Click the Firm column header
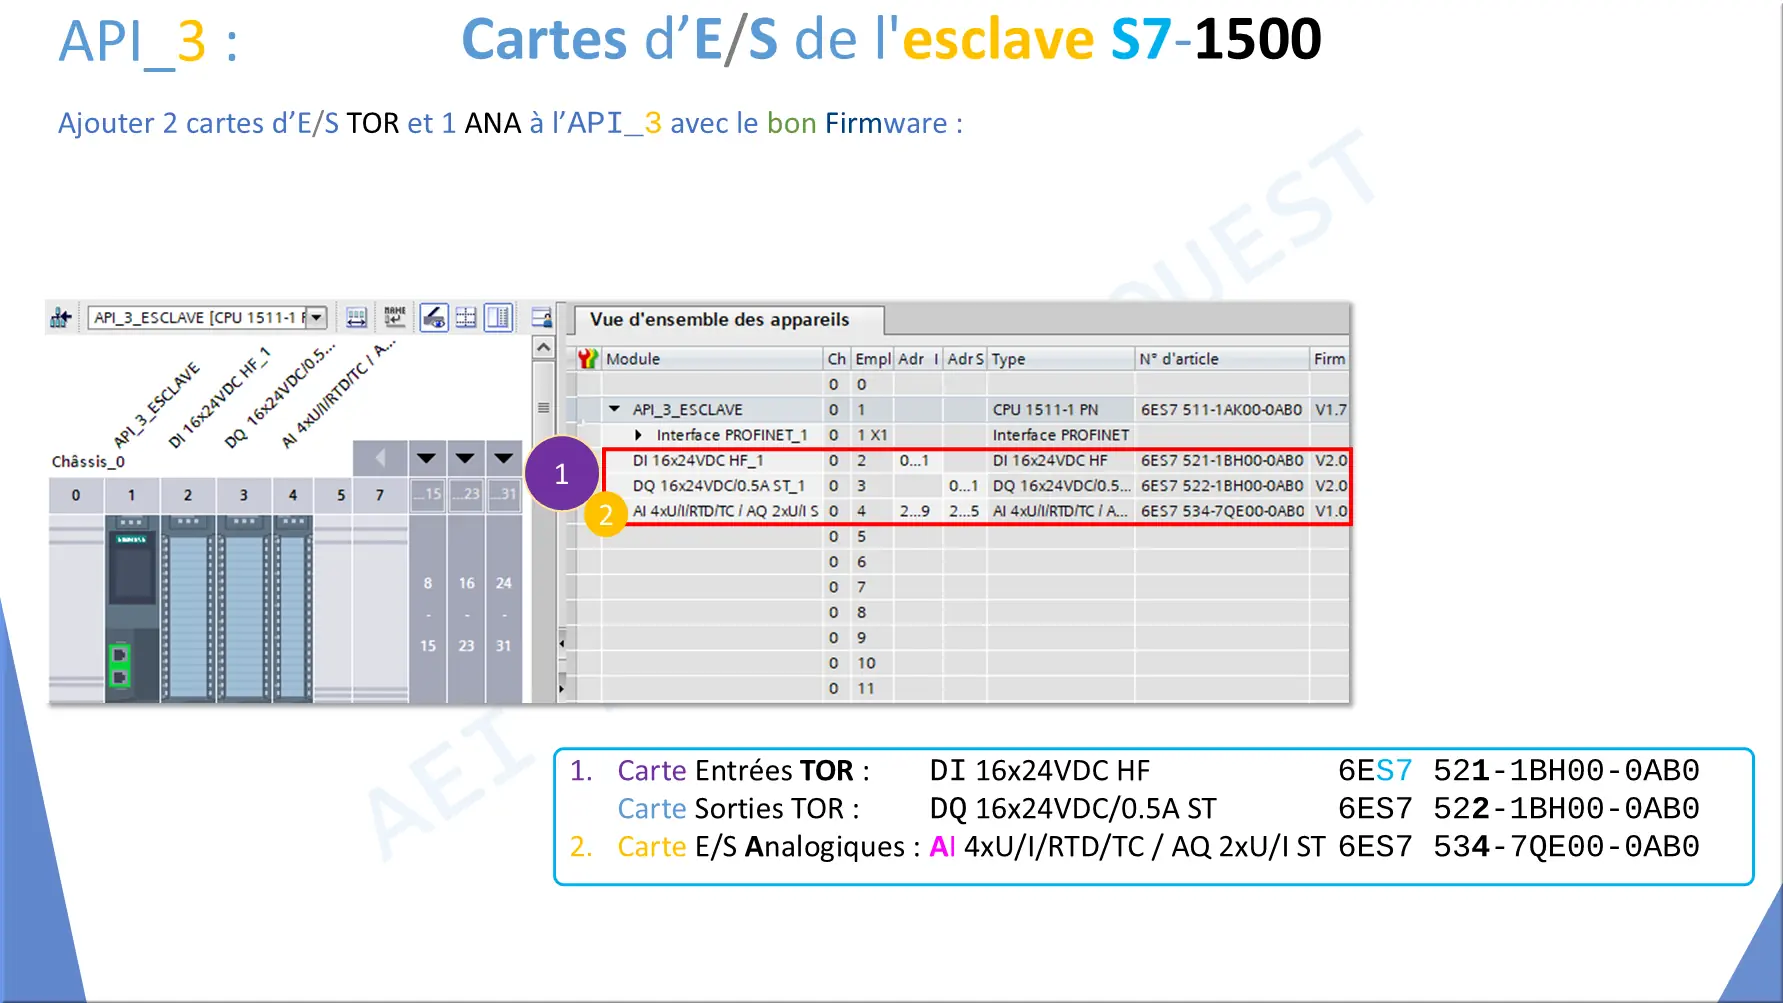This screenshot has height=1003, width=1783. (x=1329, y=359)
